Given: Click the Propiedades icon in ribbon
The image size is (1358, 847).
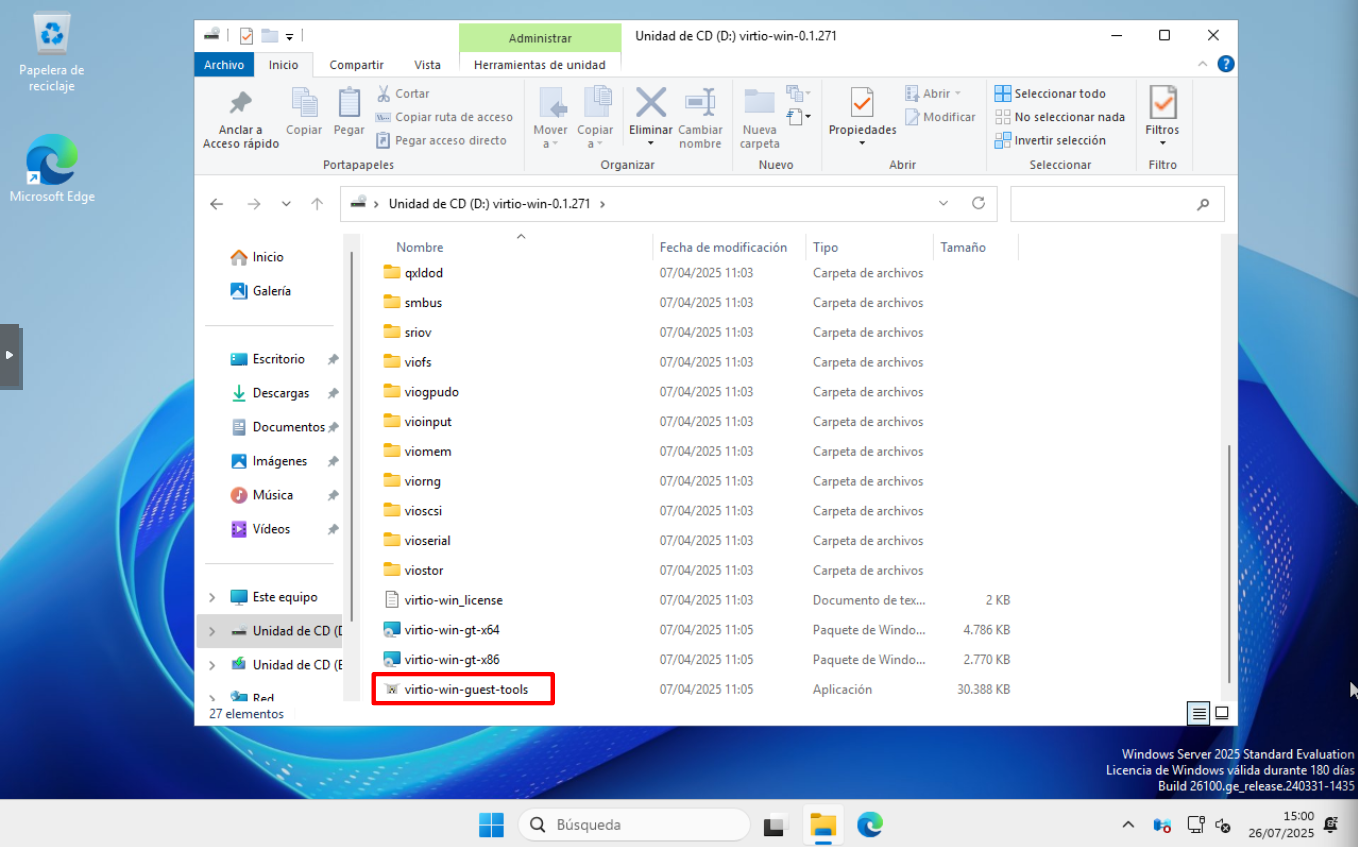Looking at the screenshot, I should coord(861,104).
